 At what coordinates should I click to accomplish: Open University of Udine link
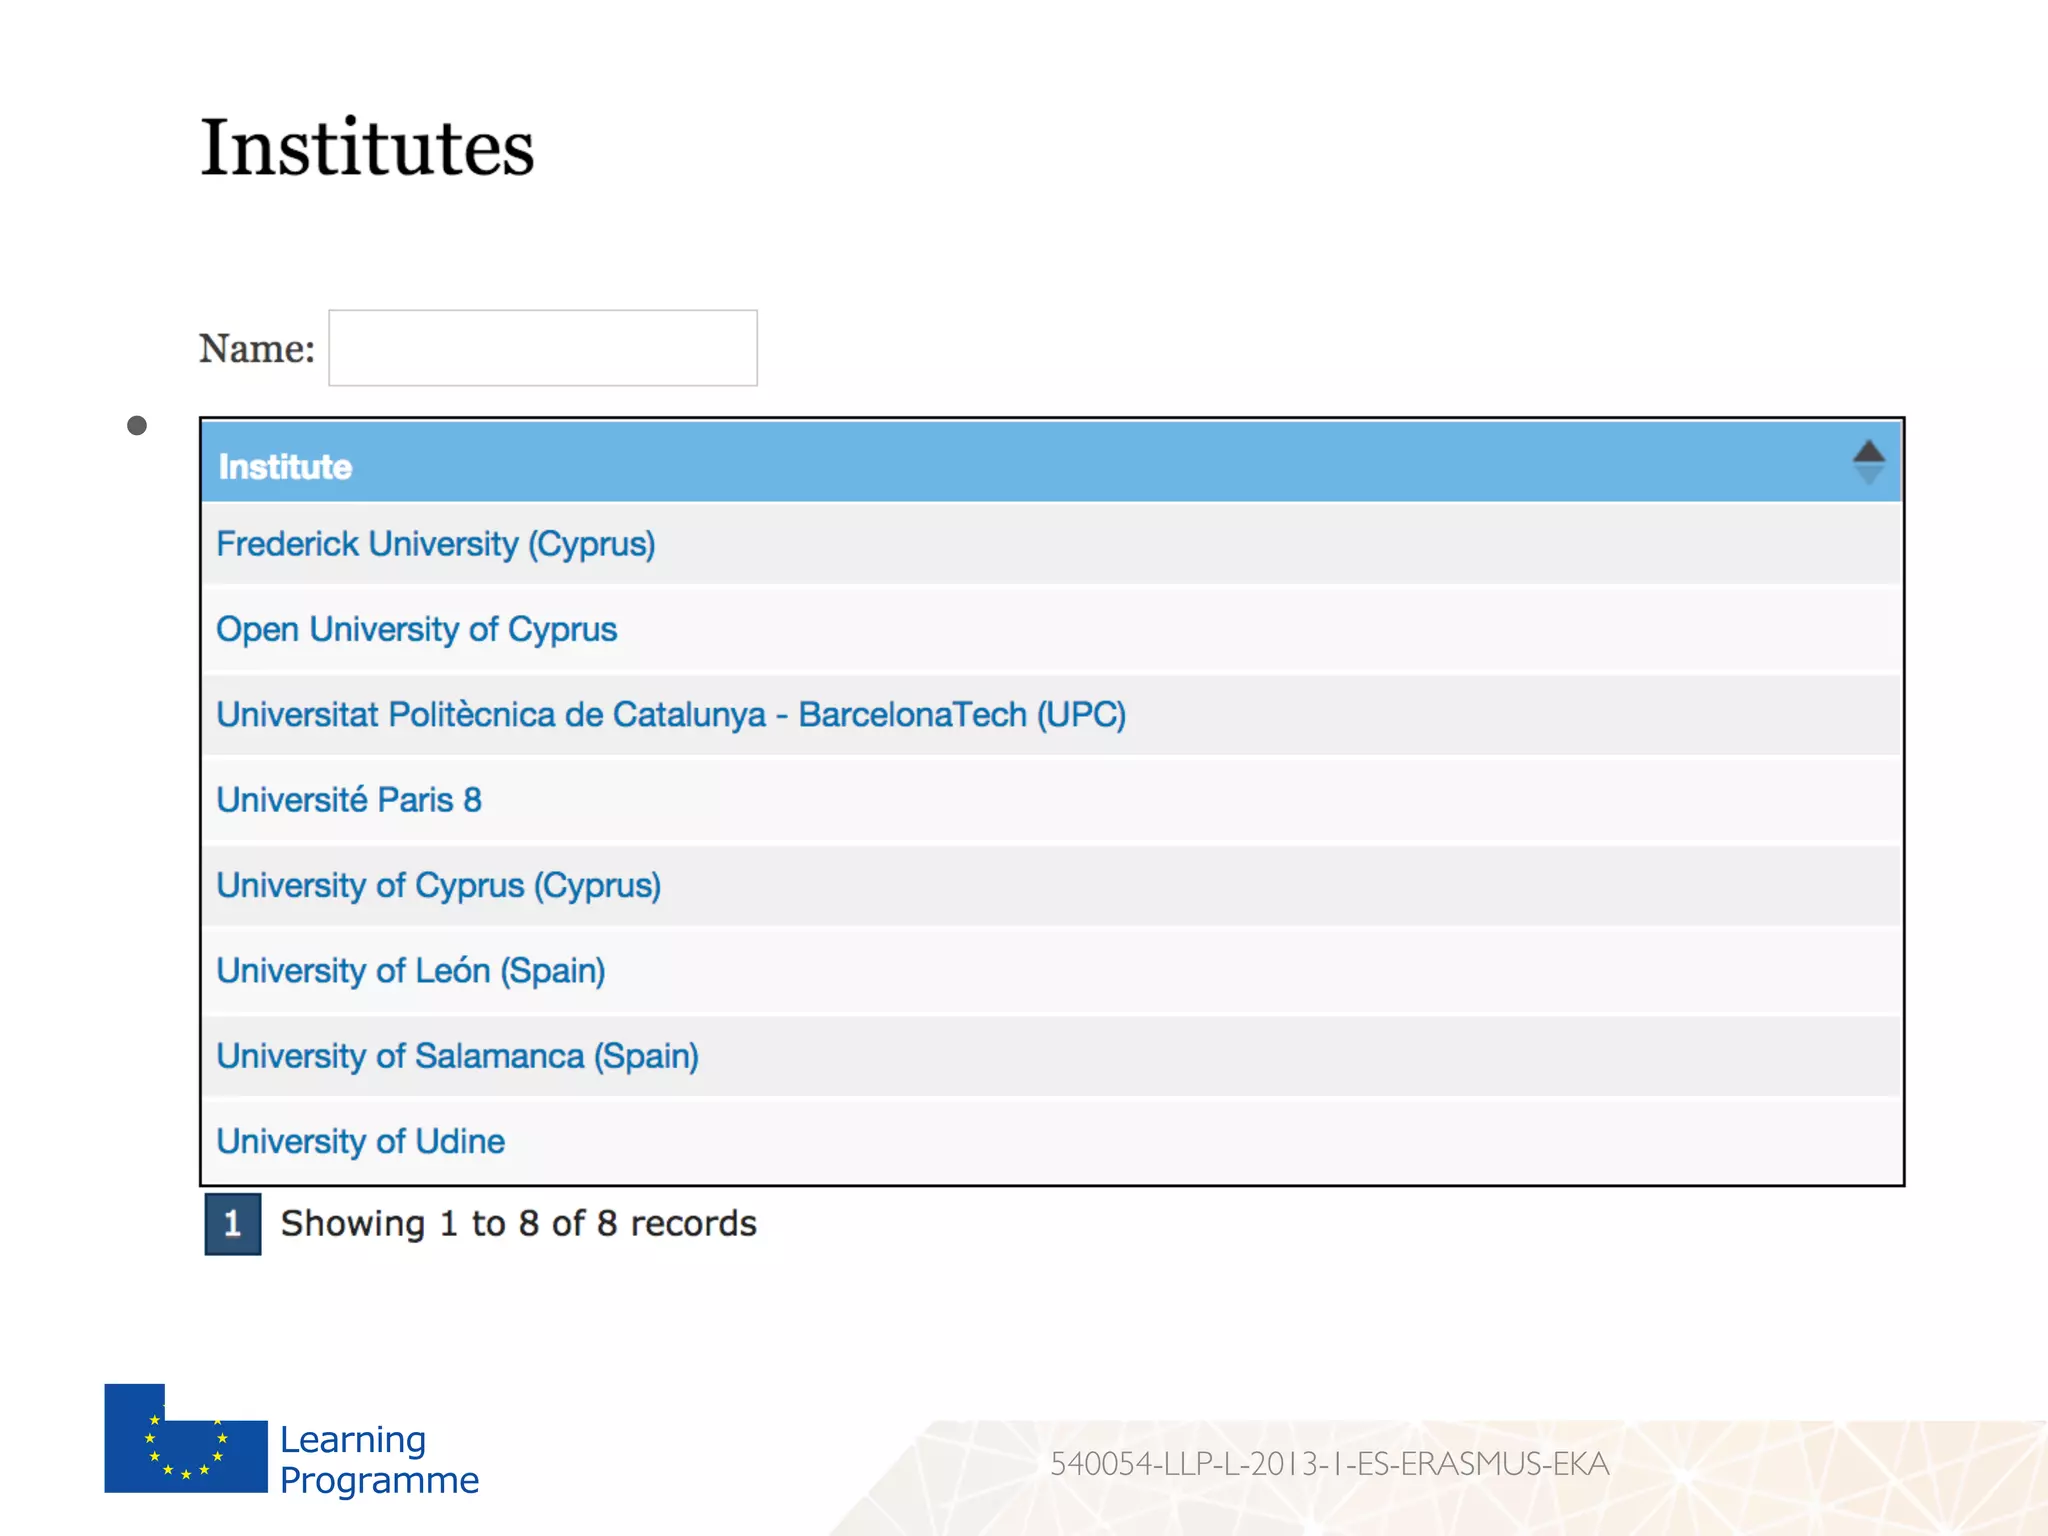(x=361, y=1141)
